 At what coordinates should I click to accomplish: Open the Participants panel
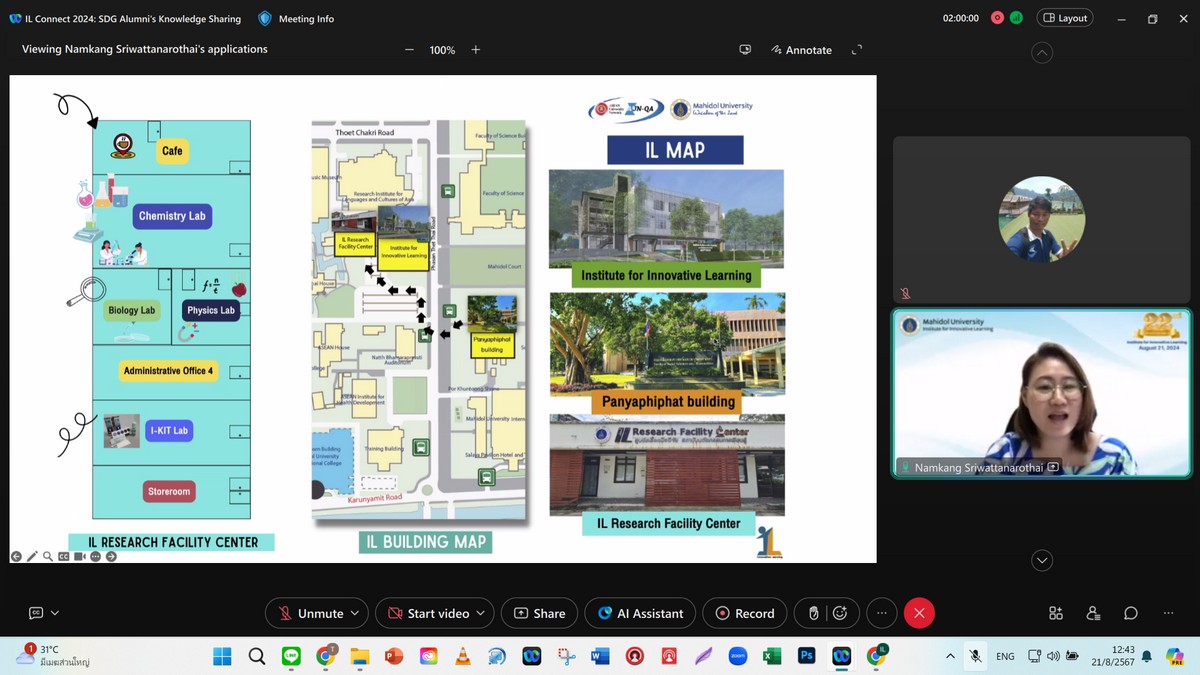point(1093,613)
